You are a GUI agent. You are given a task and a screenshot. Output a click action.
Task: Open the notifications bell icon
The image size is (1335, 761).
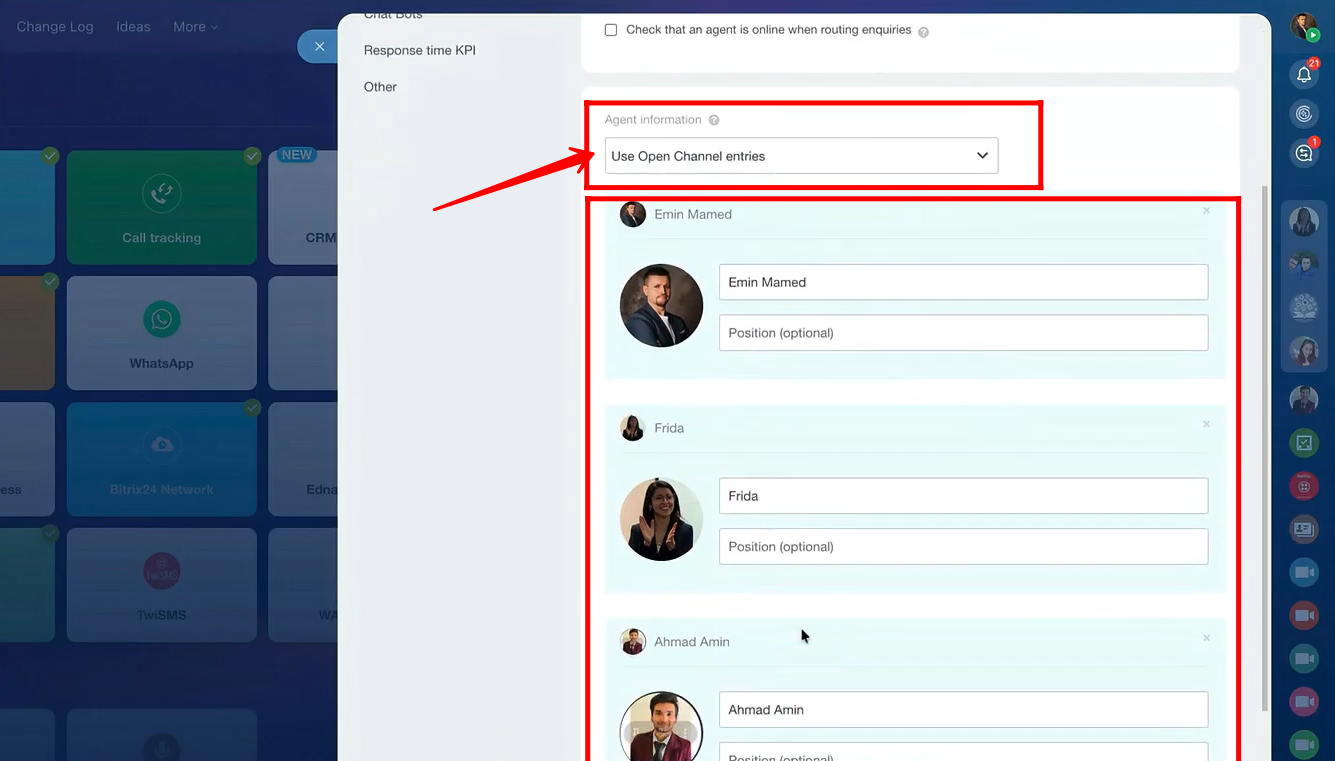[1304, 74]
